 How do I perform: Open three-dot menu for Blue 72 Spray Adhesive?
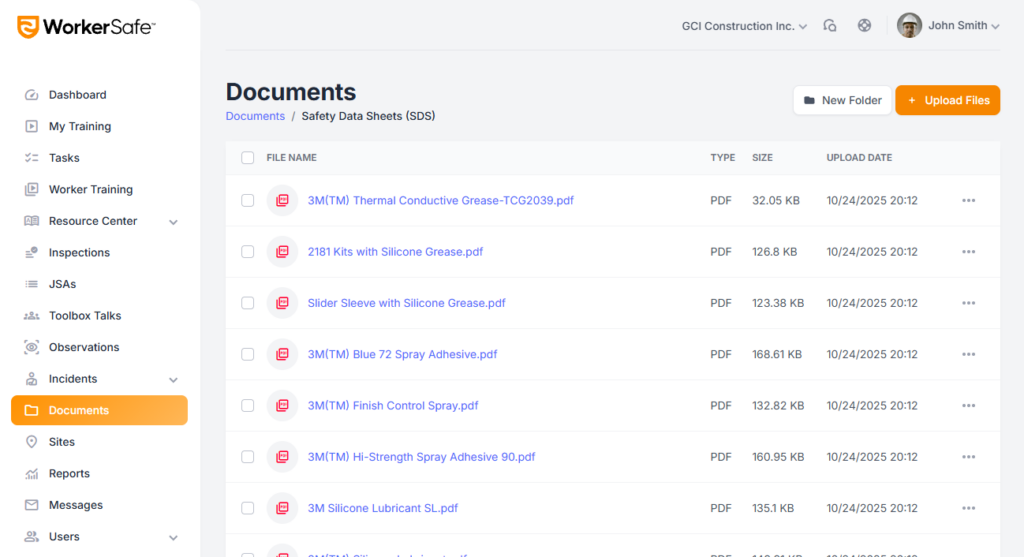coord(968,354)
